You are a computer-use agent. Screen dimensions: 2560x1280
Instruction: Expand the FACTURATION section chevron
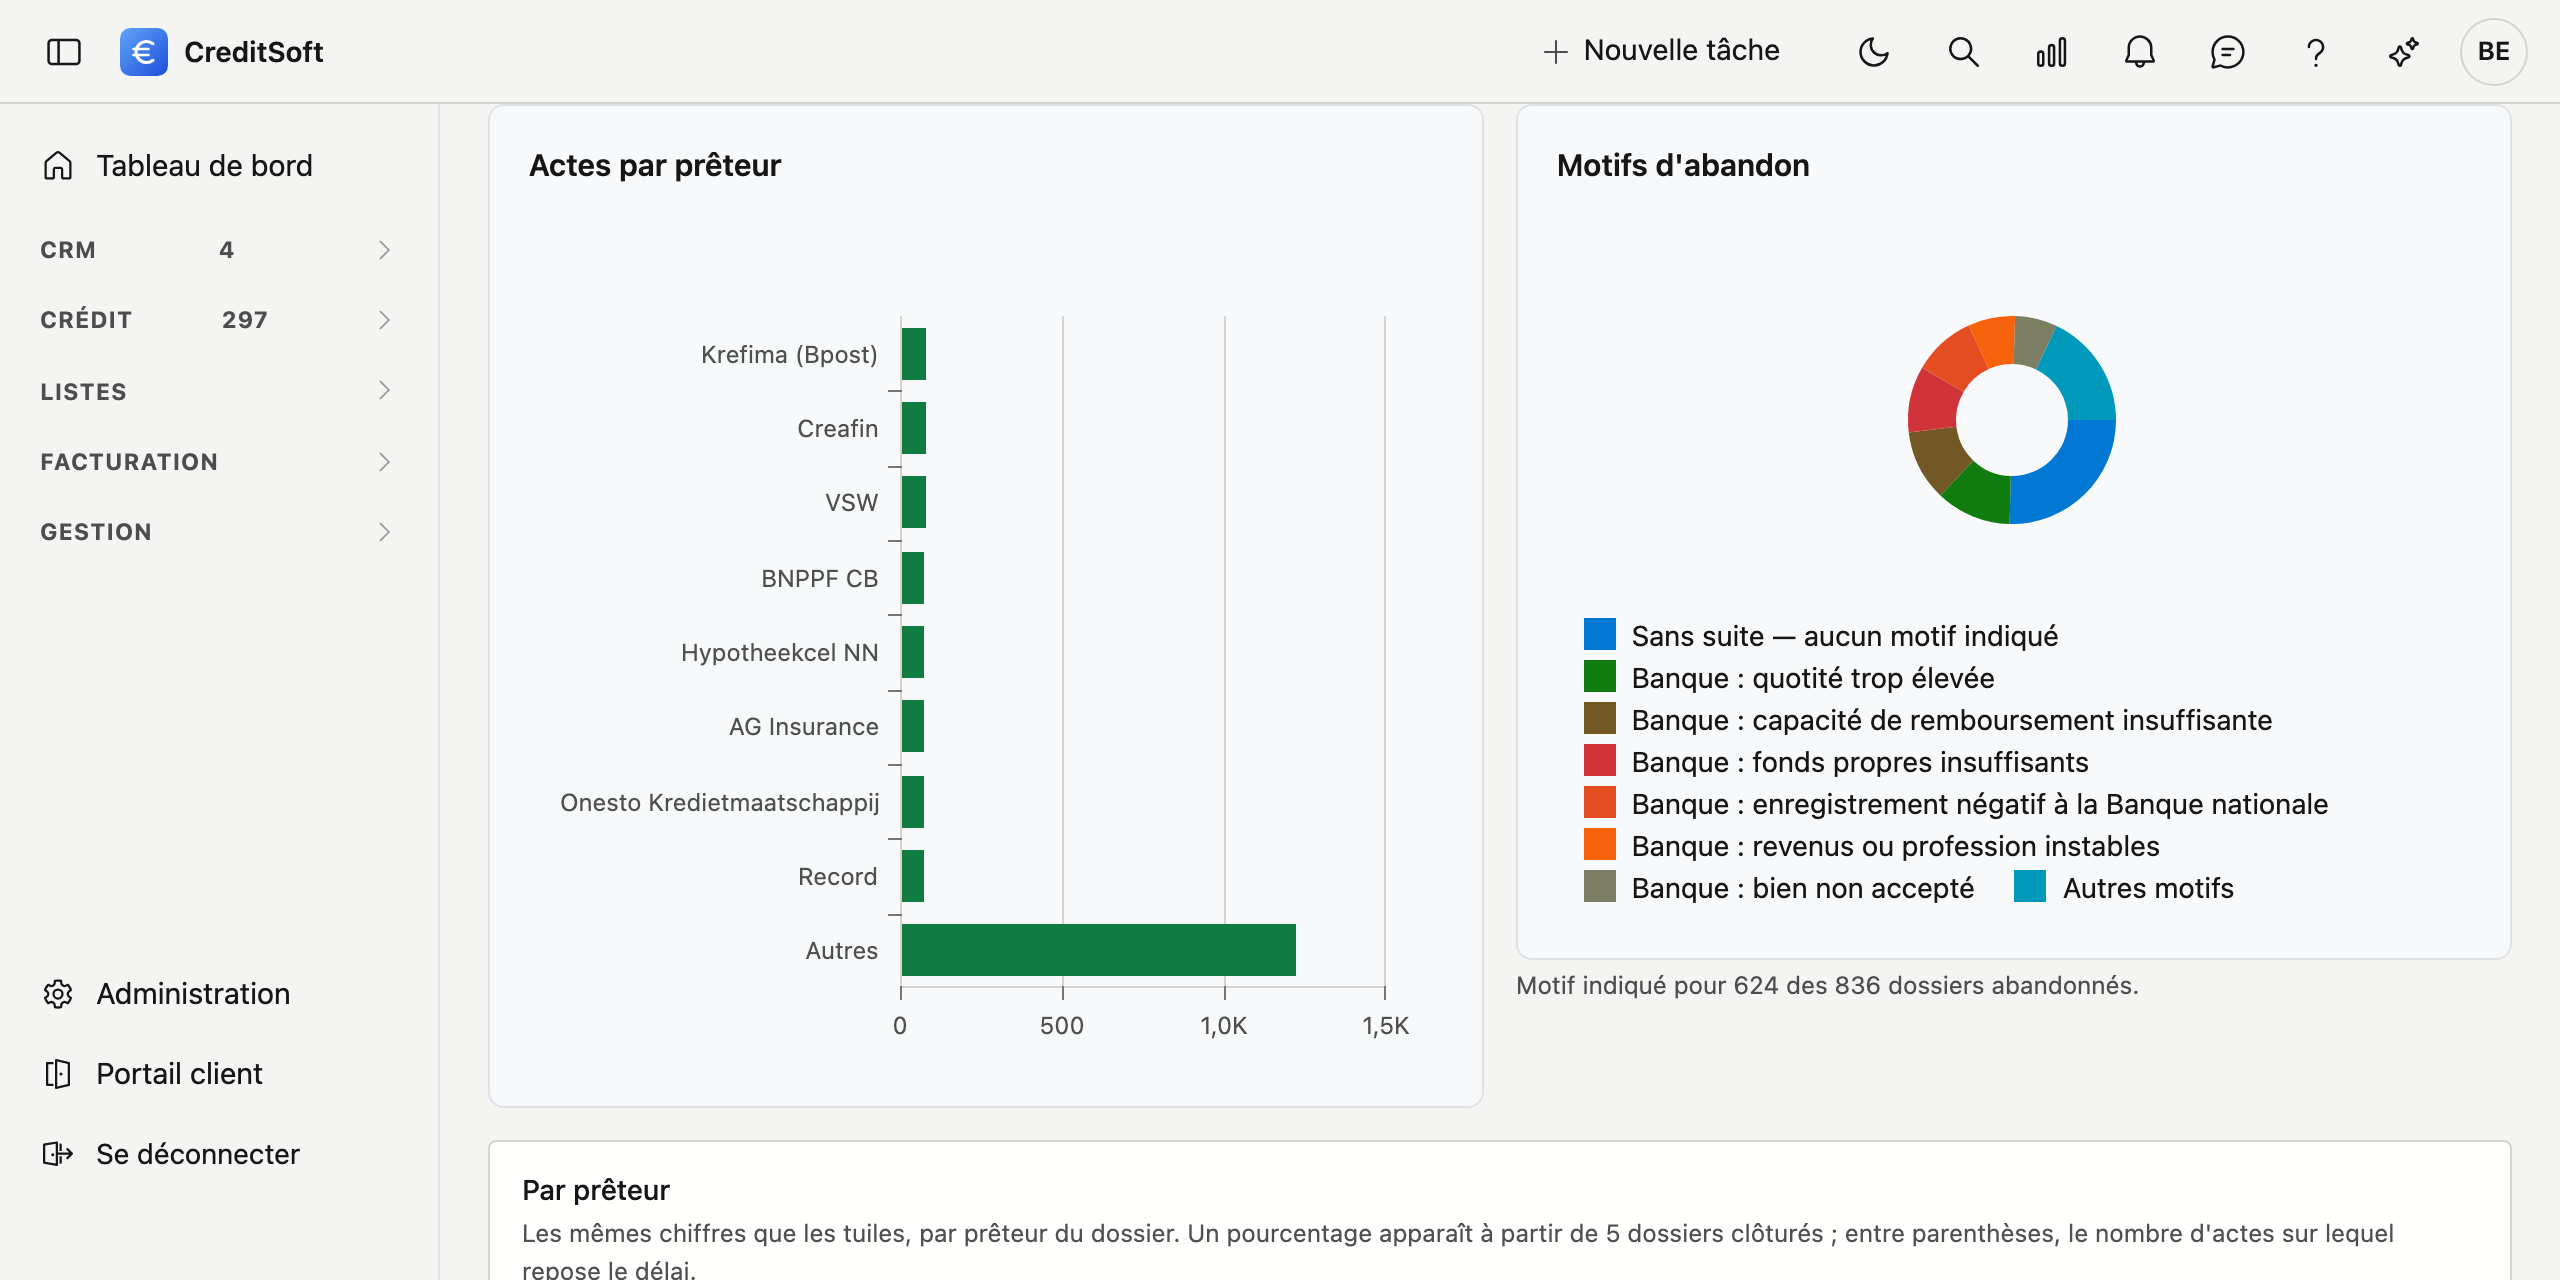point(384,462)
